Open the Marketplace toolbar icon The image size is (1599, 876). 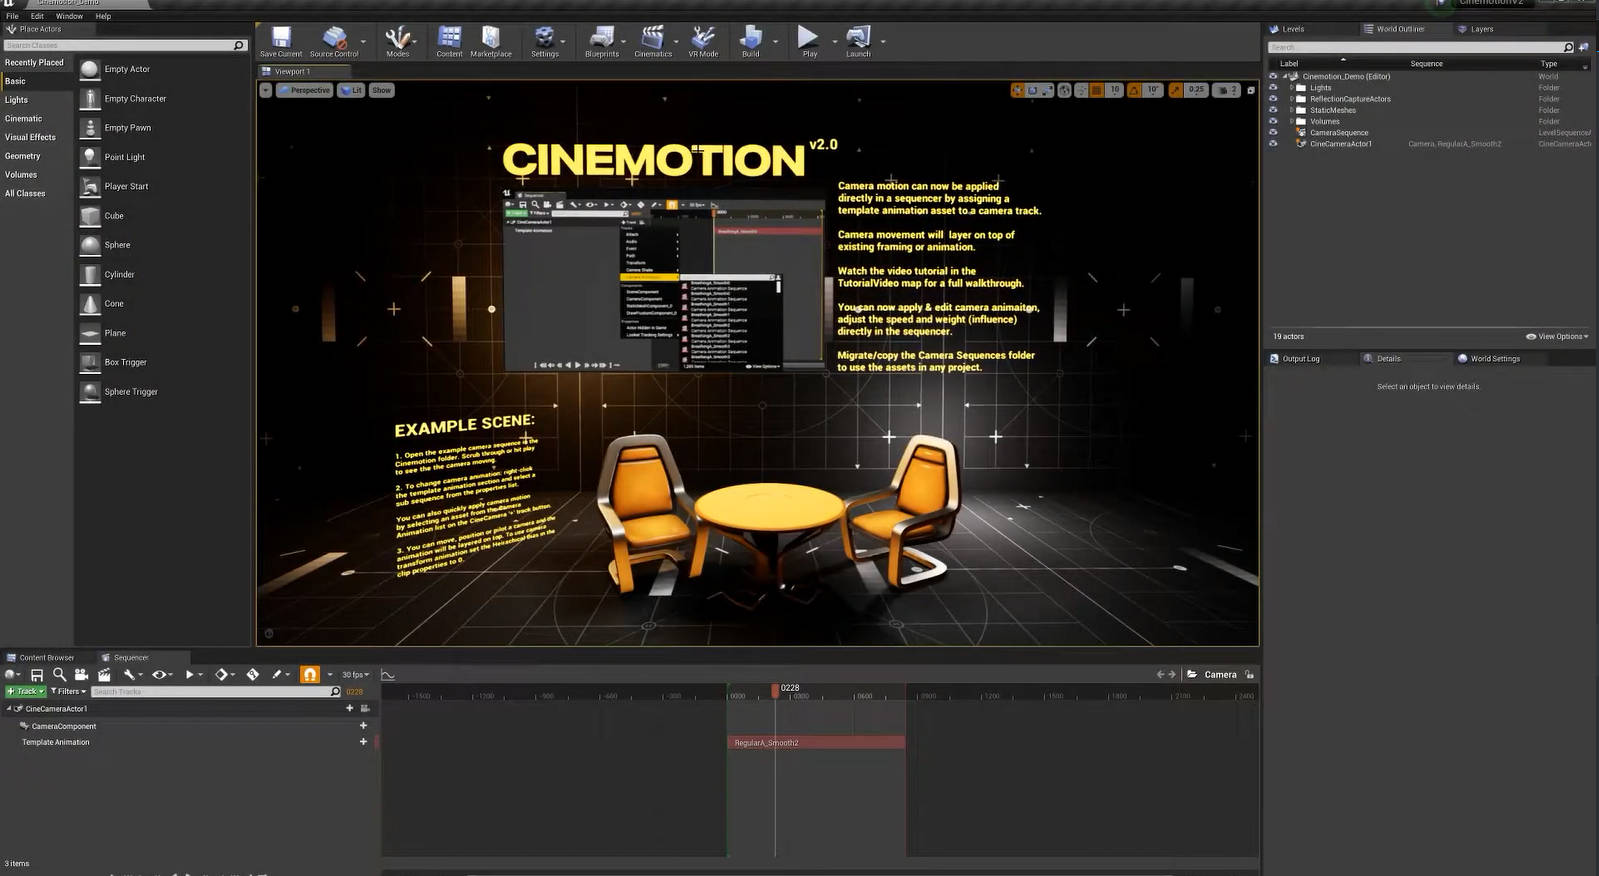click(x=491, y=41)
